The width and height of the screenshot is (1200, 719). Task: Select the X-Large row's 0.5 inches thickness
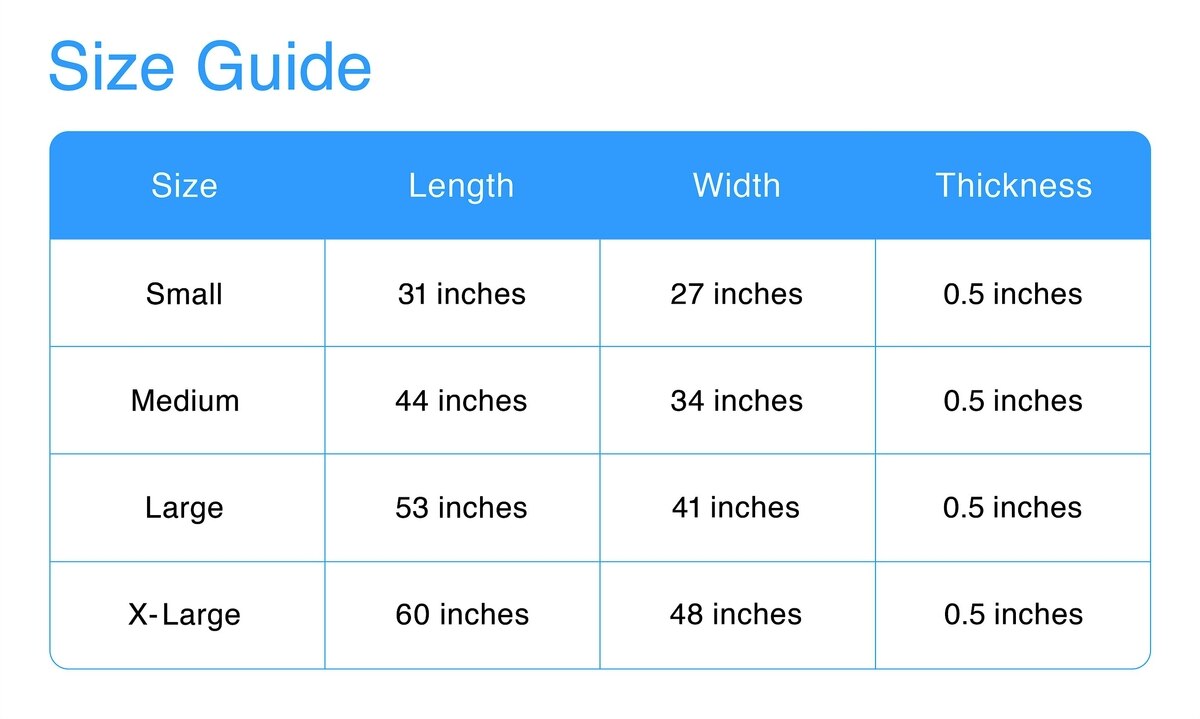pos(1013,614)
